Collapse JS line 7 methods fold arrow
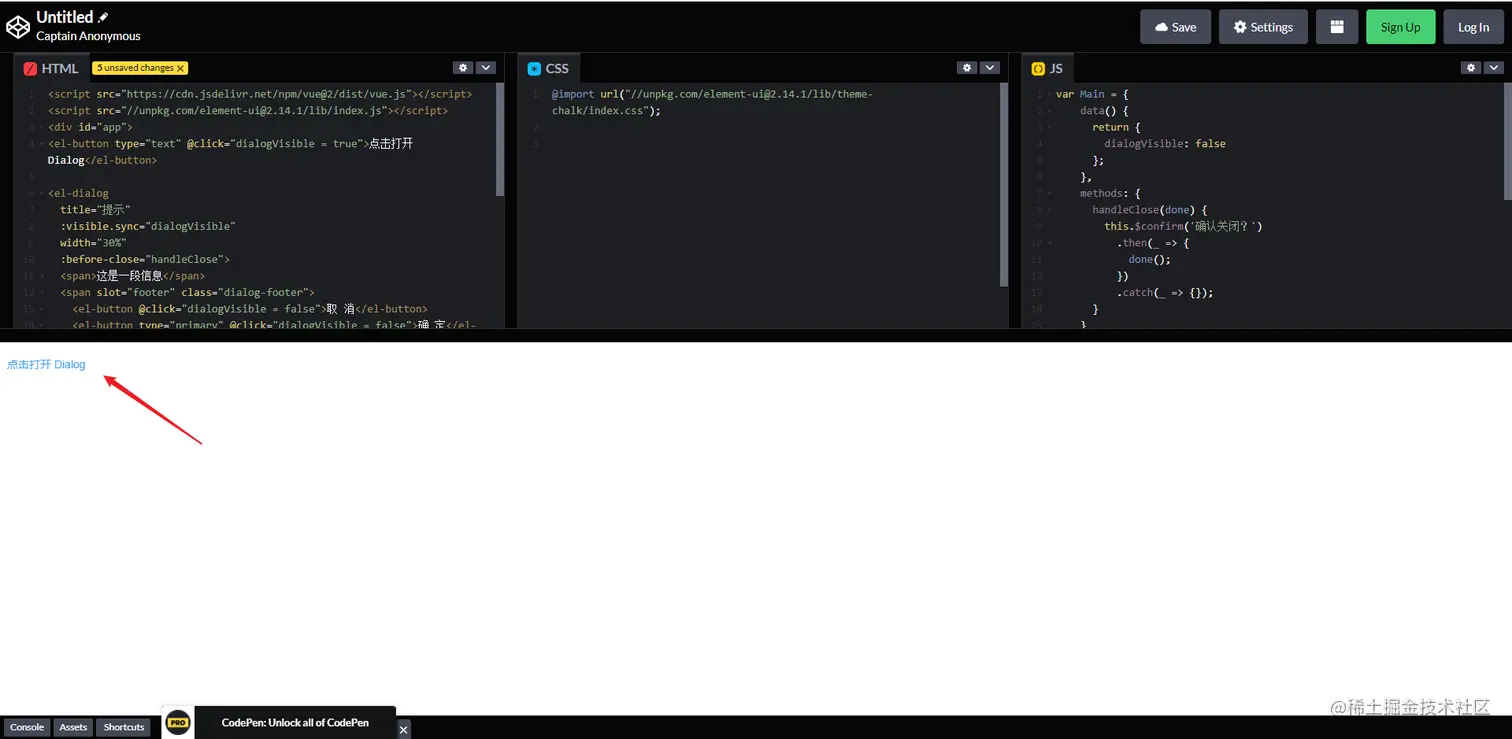 tap(1049, 193)
